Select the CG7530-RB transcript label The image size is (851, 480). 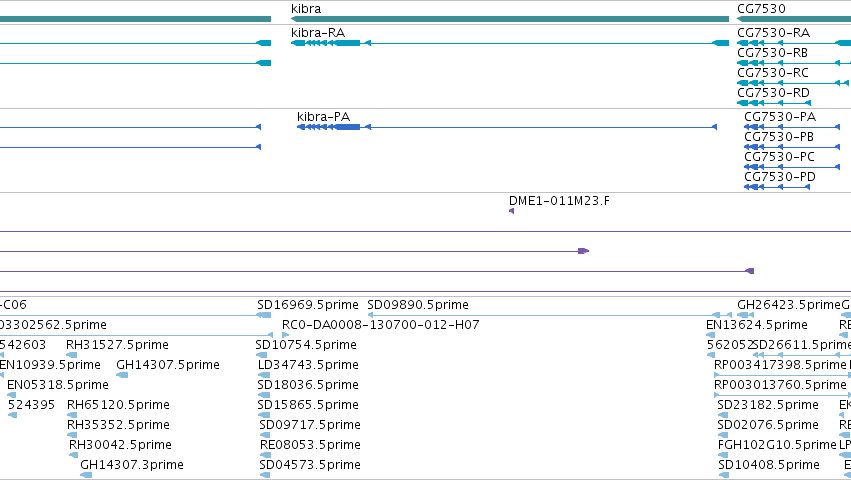(772, 53)
